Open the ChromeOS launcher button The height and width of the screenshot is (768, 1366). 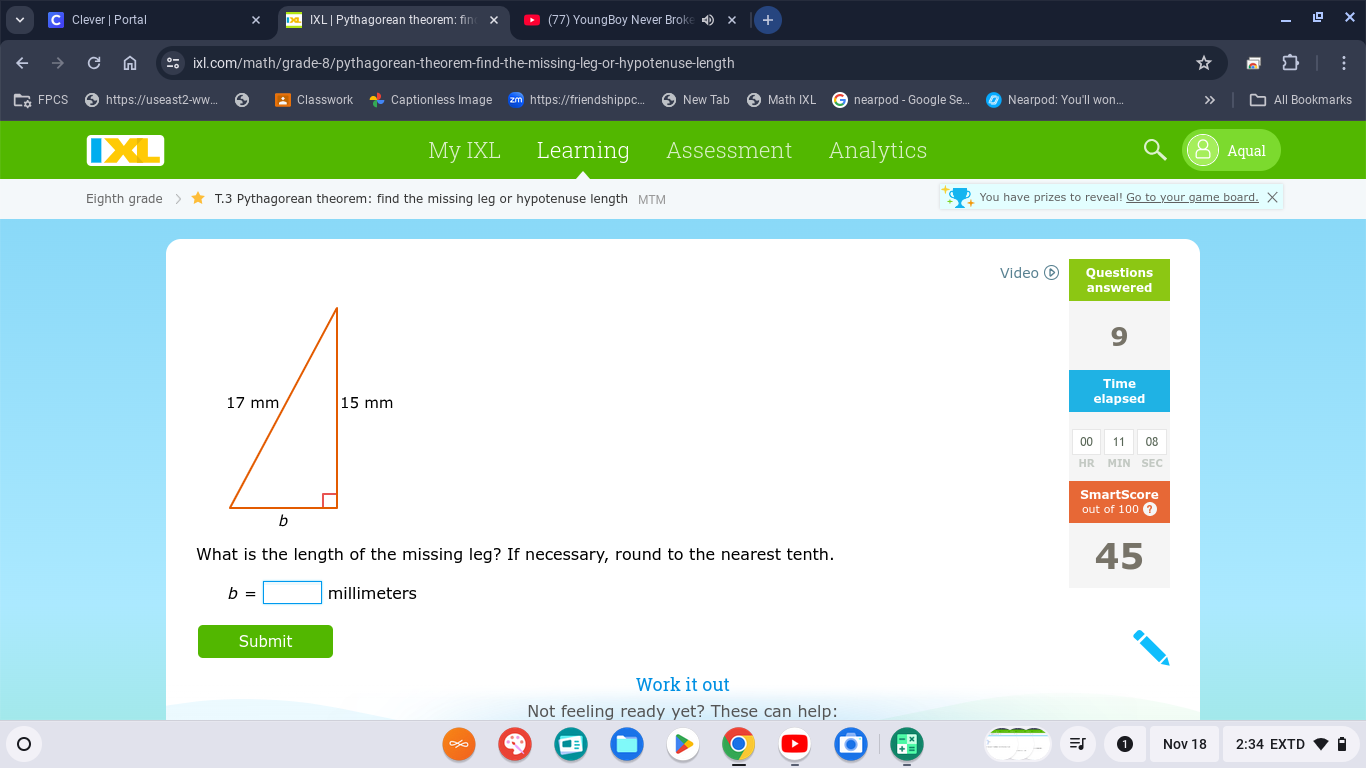point(24,744)
